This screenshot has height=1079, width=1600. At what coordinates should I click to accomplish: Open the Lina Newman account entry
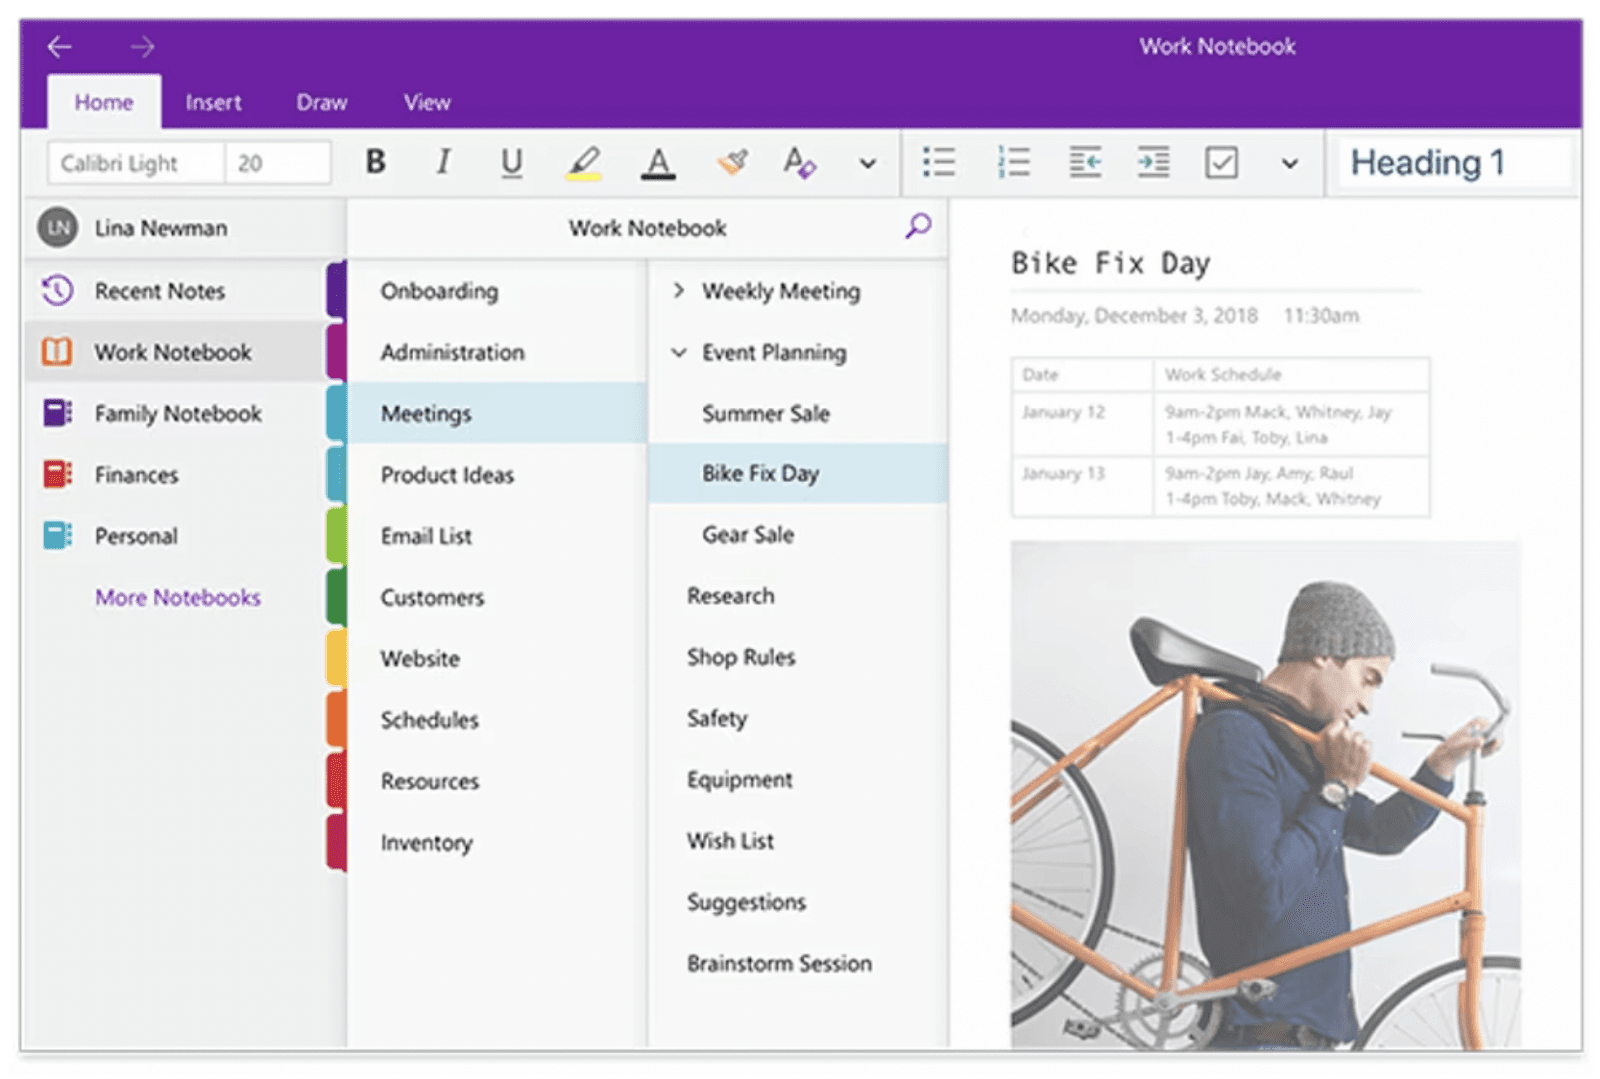[x=184, y=228]
